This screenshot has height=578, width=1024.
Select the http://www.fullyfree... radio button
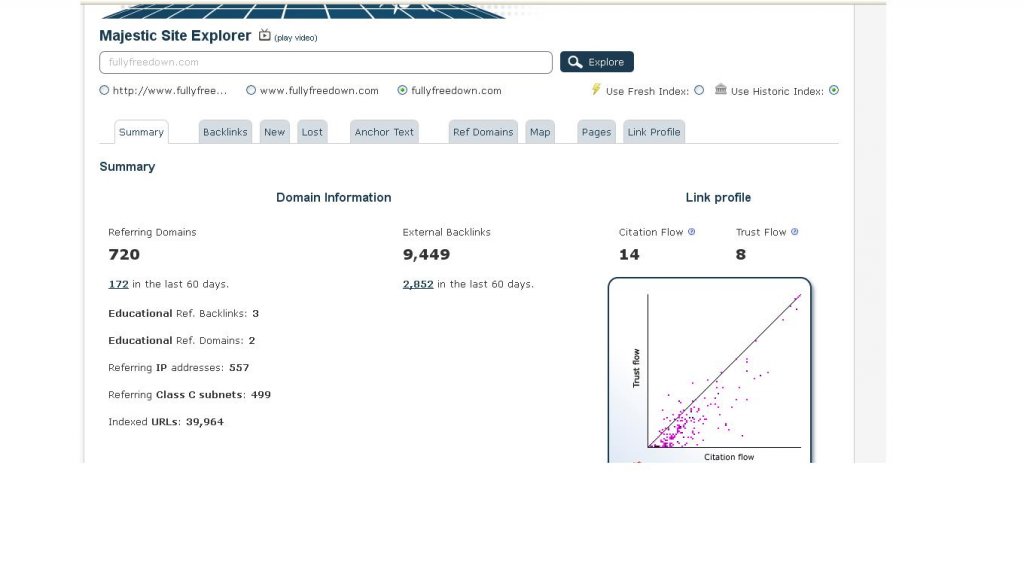click(x=104, y=91)
